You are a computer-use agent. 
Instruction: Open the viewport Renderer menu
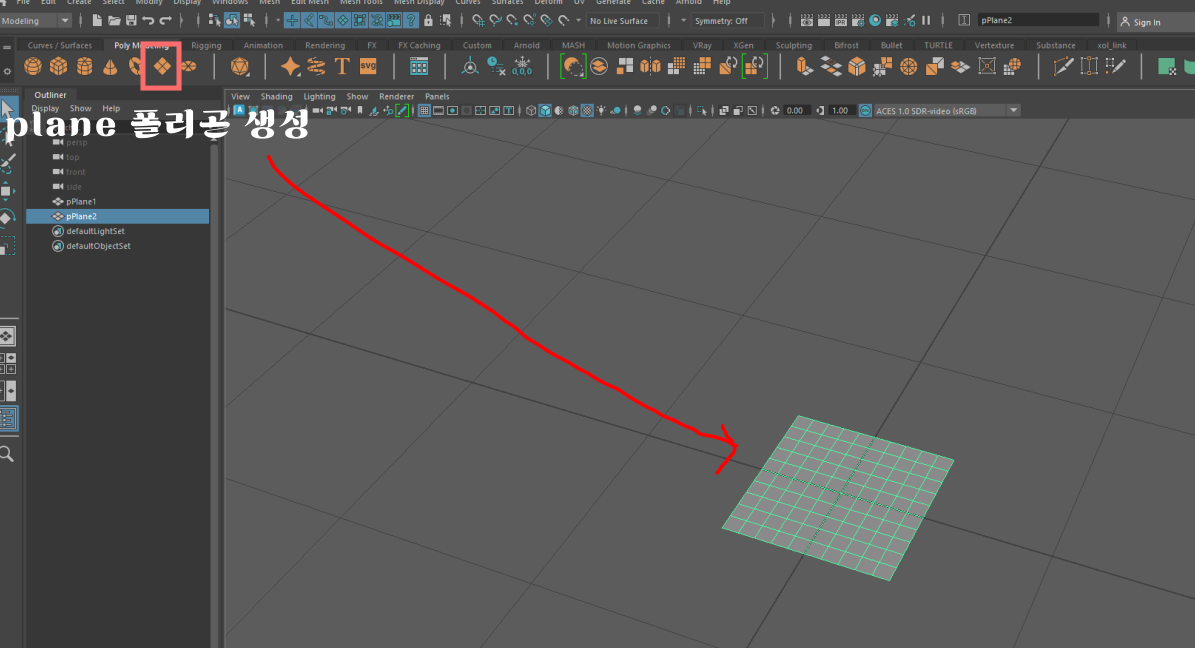[x=396, y=97]
